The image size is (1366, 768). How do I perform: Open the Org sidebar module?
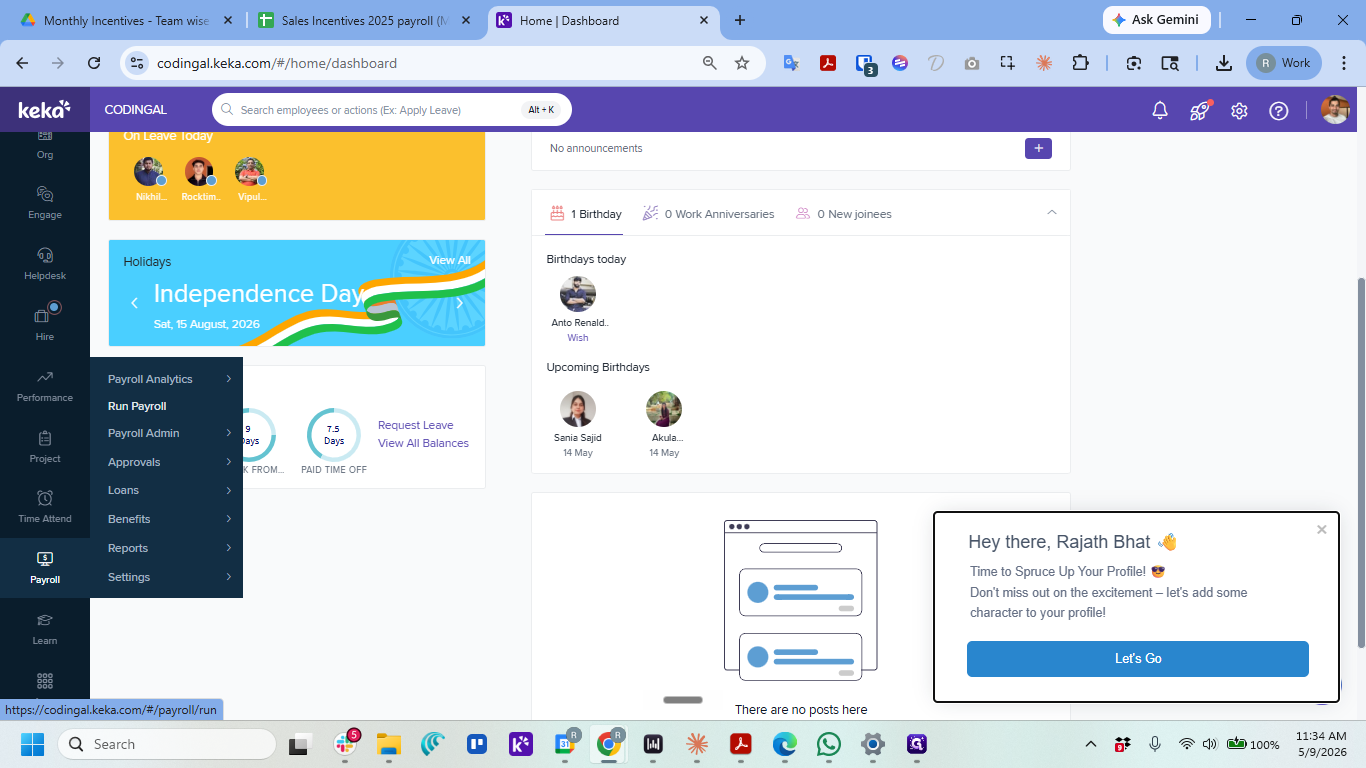tap(45, 144)
